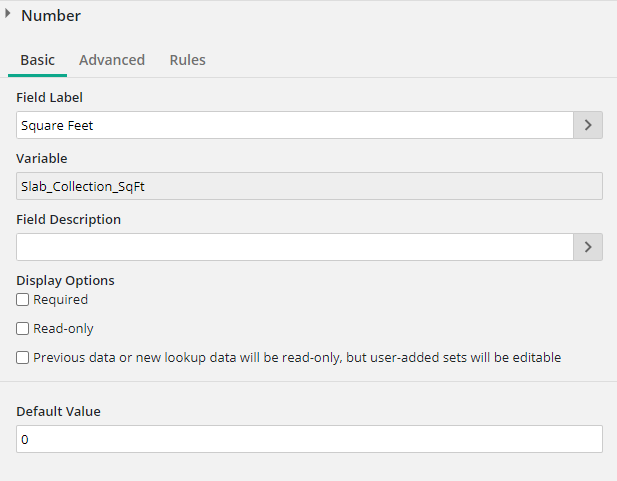Click the Square Feet field label input
The width and height of the screenshot is (617, 481).
[x=294, y=125]
